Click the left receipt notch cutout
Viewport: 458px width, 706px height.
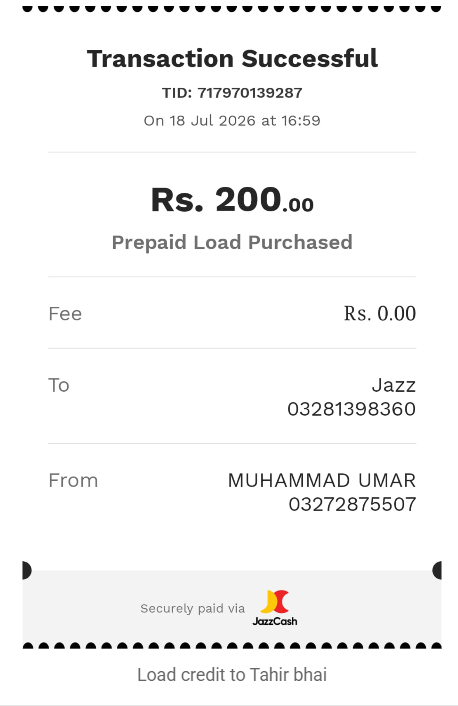pos(27,570)
